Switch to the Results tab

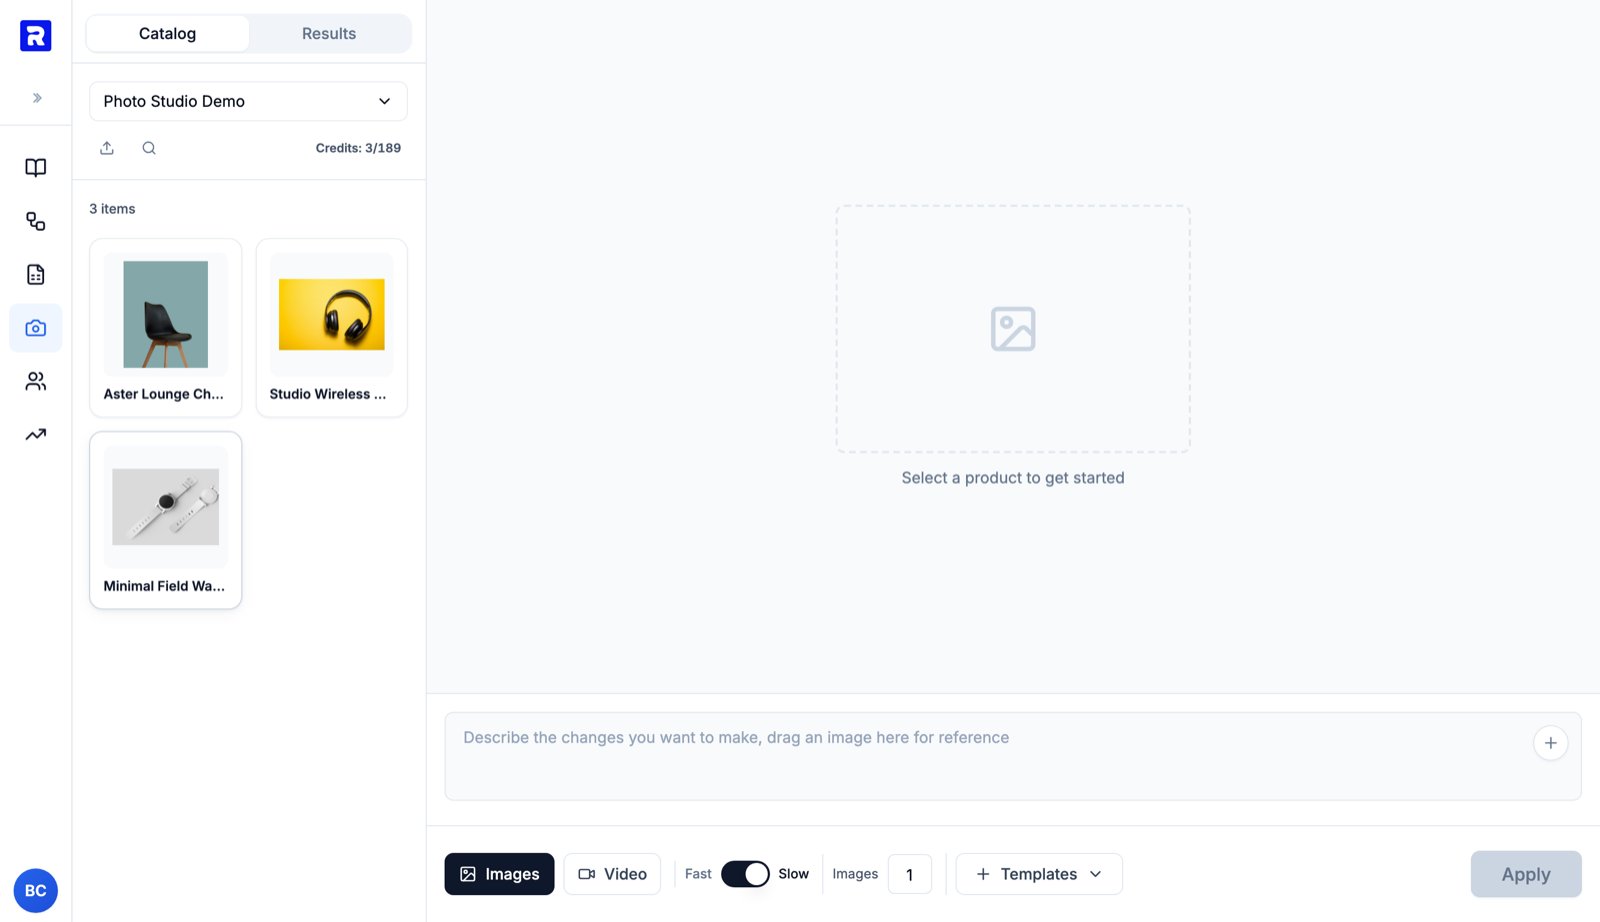tap(329, 33)
